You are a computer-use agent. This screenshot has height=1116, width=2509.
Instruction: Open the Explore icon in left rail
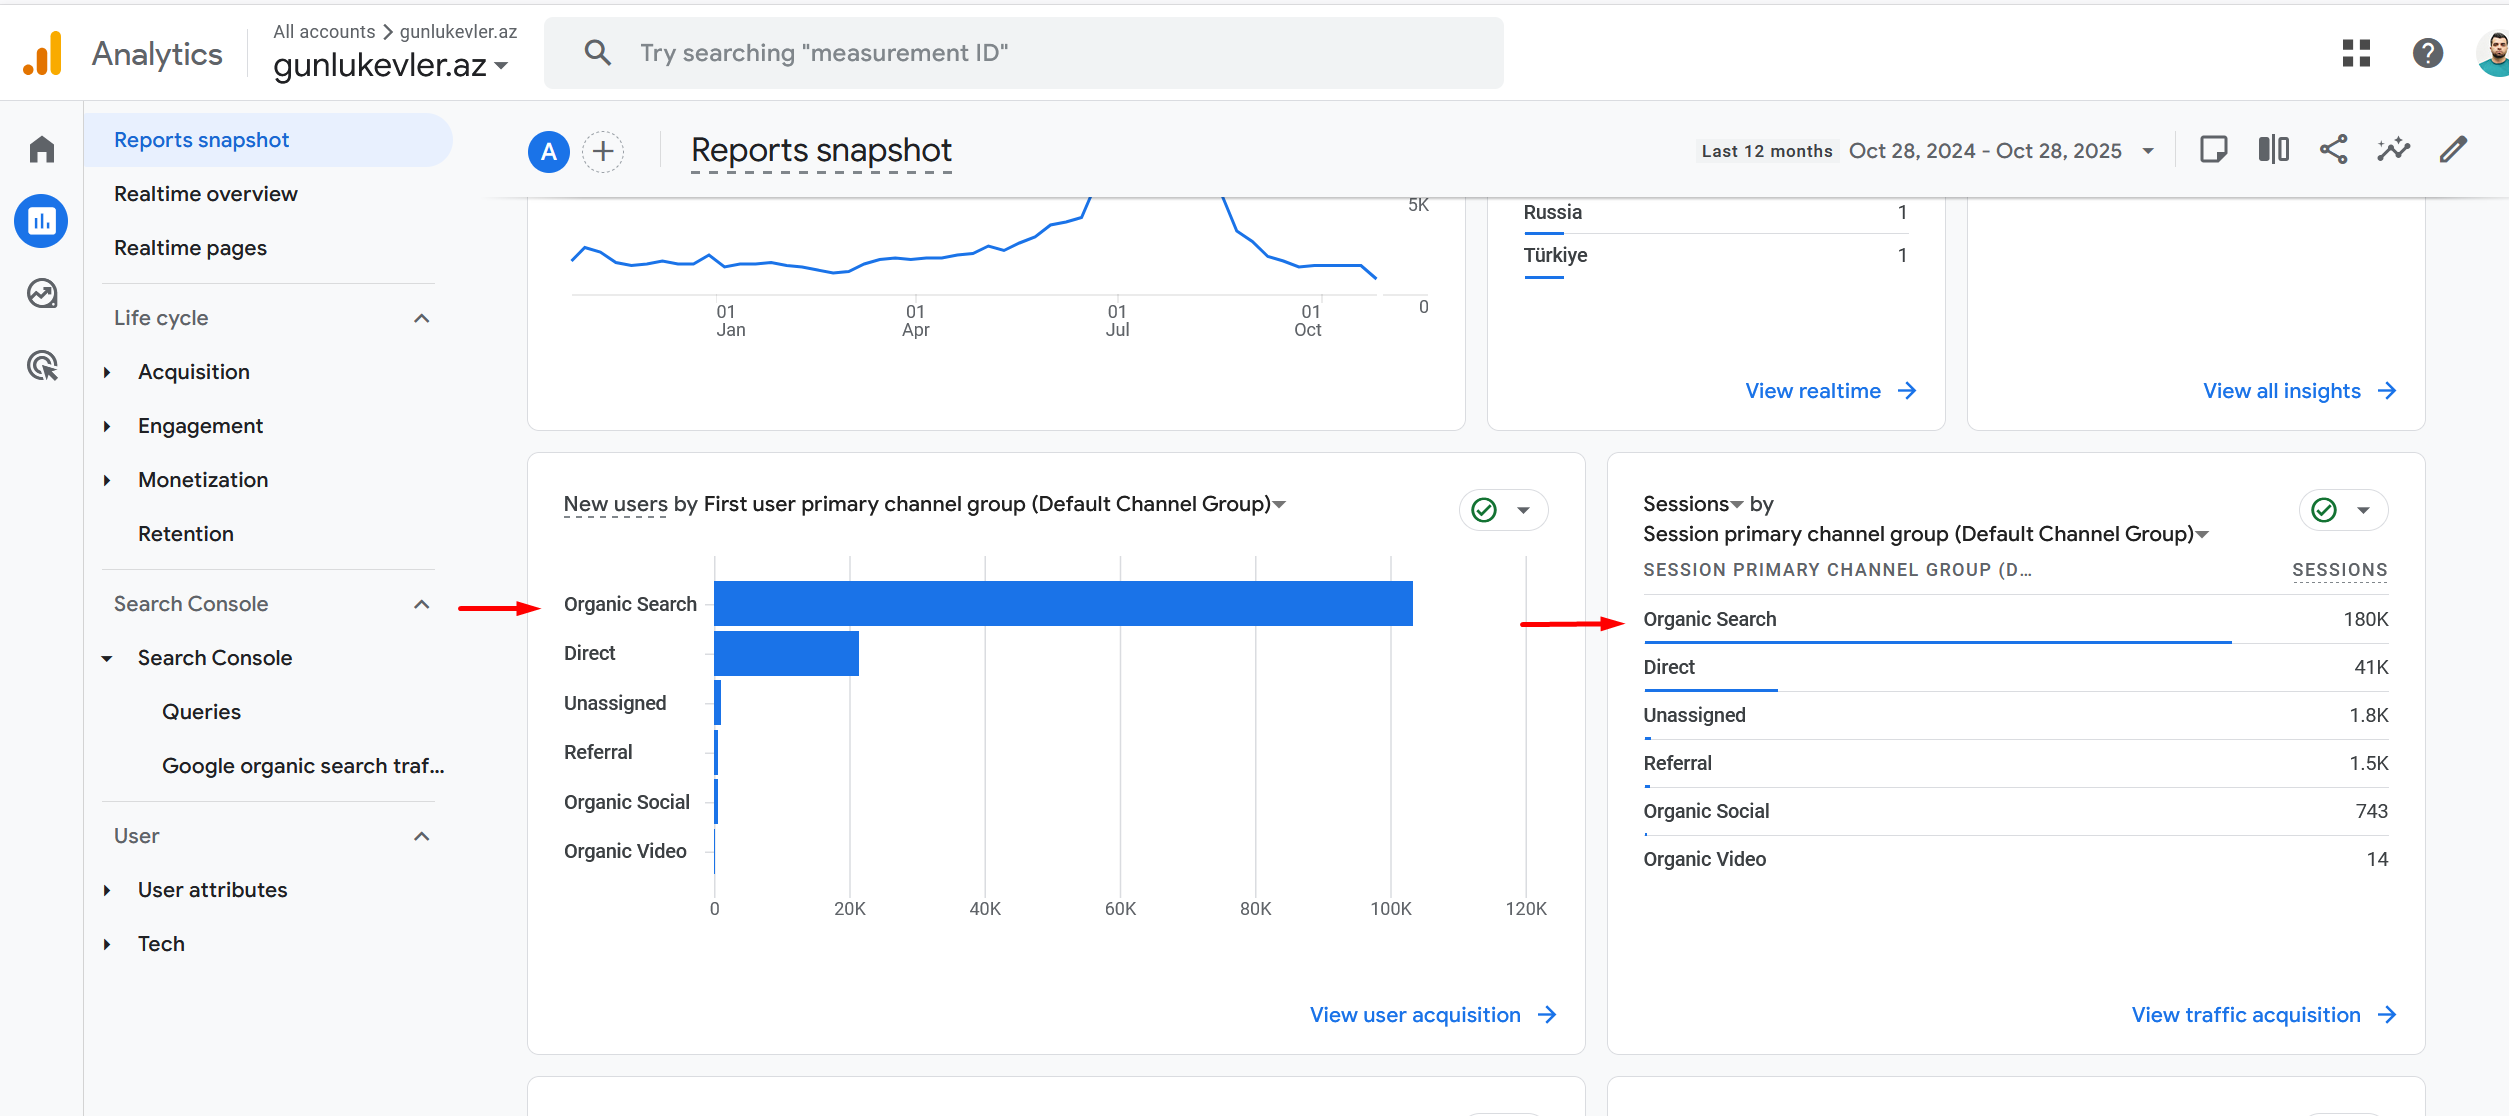point(41,294)
